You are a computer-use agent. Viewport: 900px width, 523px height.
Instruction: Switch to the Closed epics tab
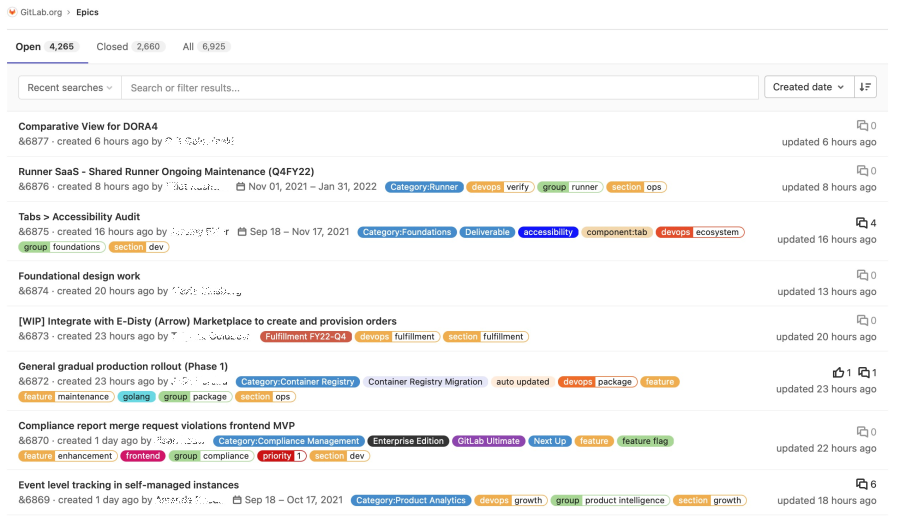pos(128,47)
